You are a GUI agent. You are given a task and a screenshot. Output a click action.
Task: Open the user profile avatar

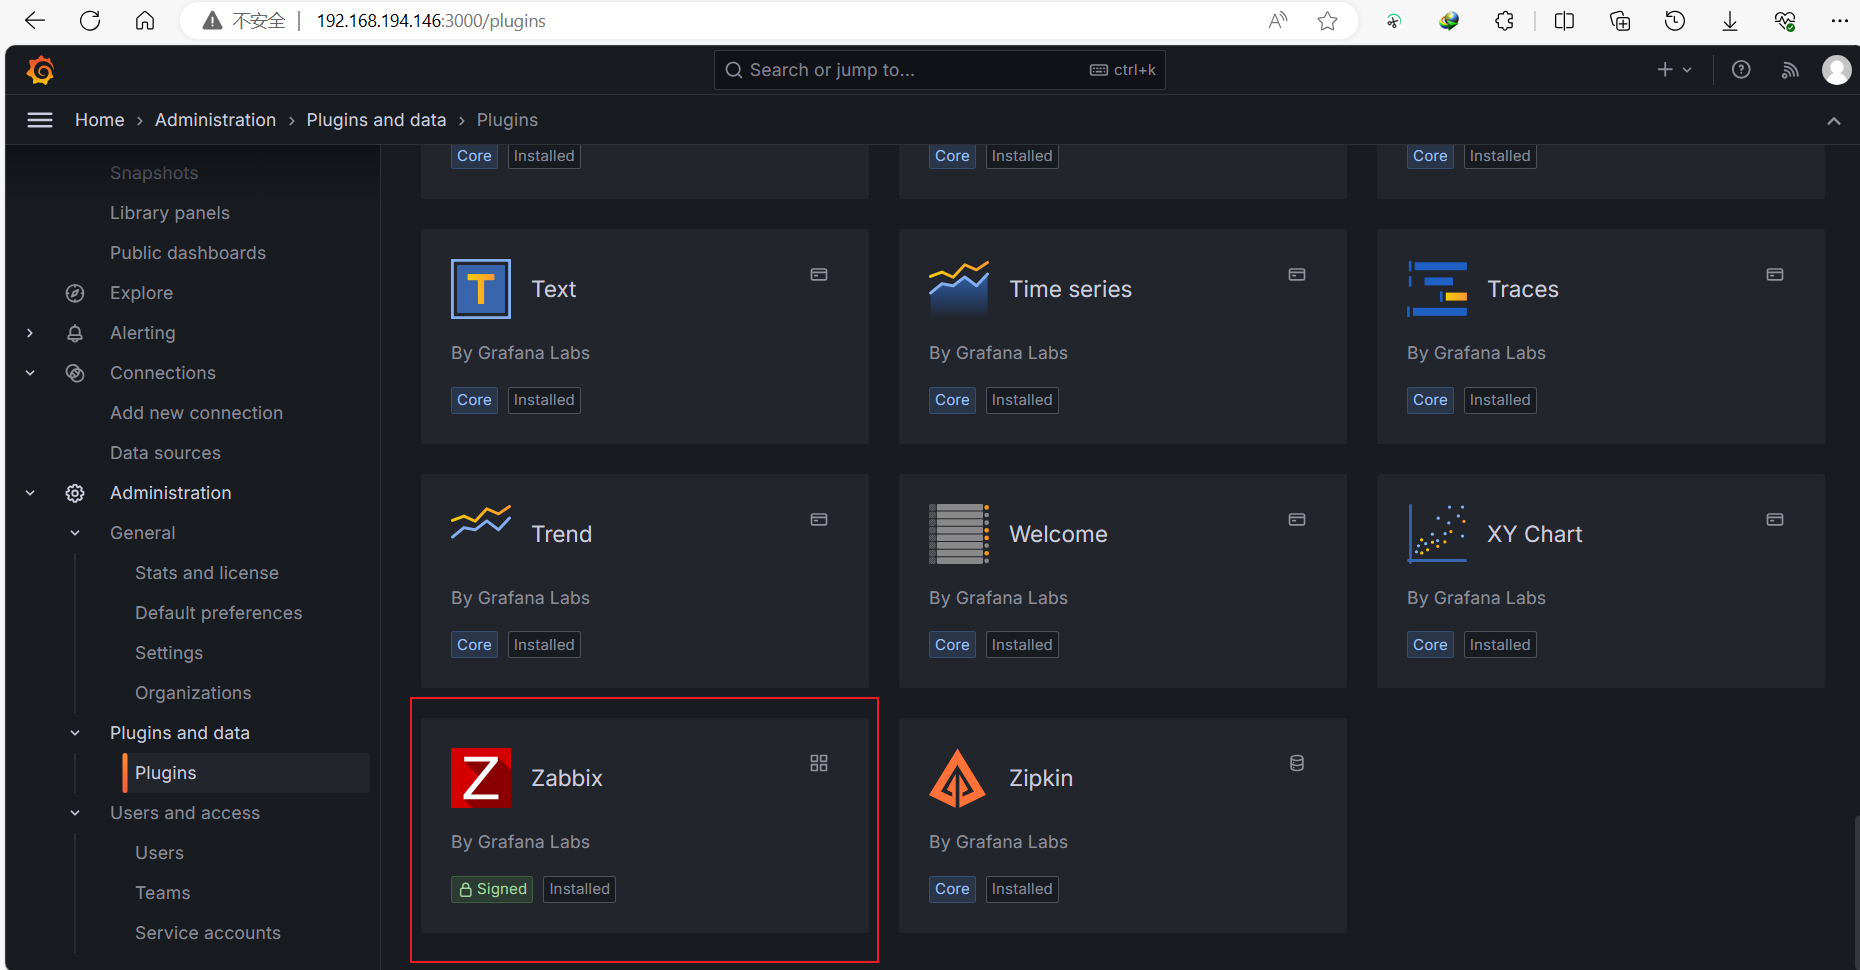click(x=1836, y=70)
